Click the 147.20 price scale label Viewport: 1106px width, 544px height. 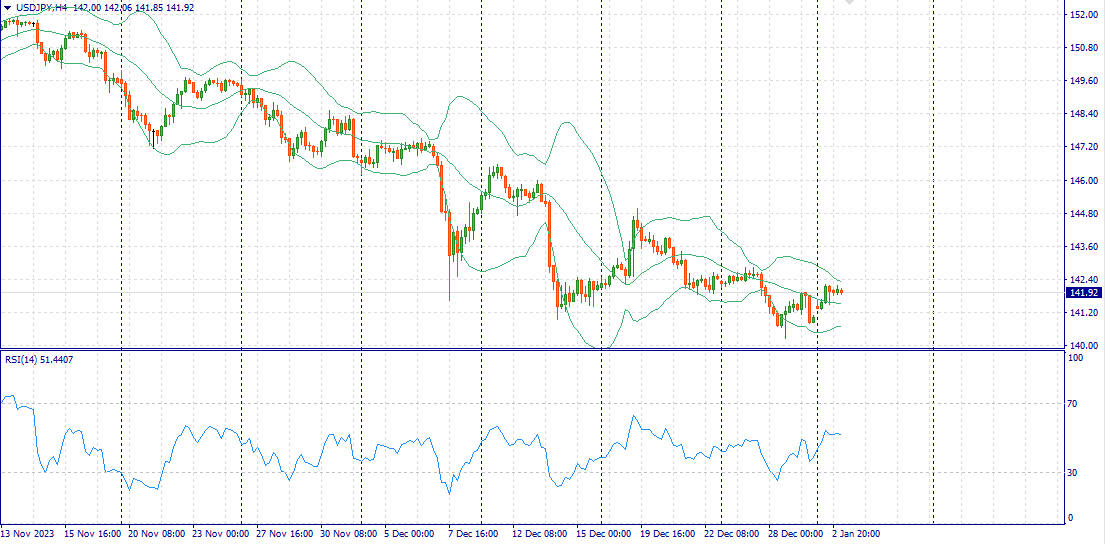(x=1083, y=147)
